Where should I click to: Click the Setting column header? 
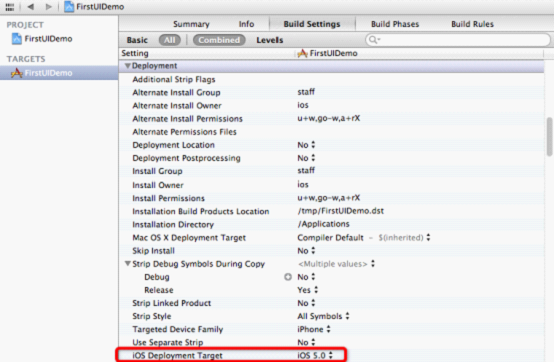click(x=135, y=53)
